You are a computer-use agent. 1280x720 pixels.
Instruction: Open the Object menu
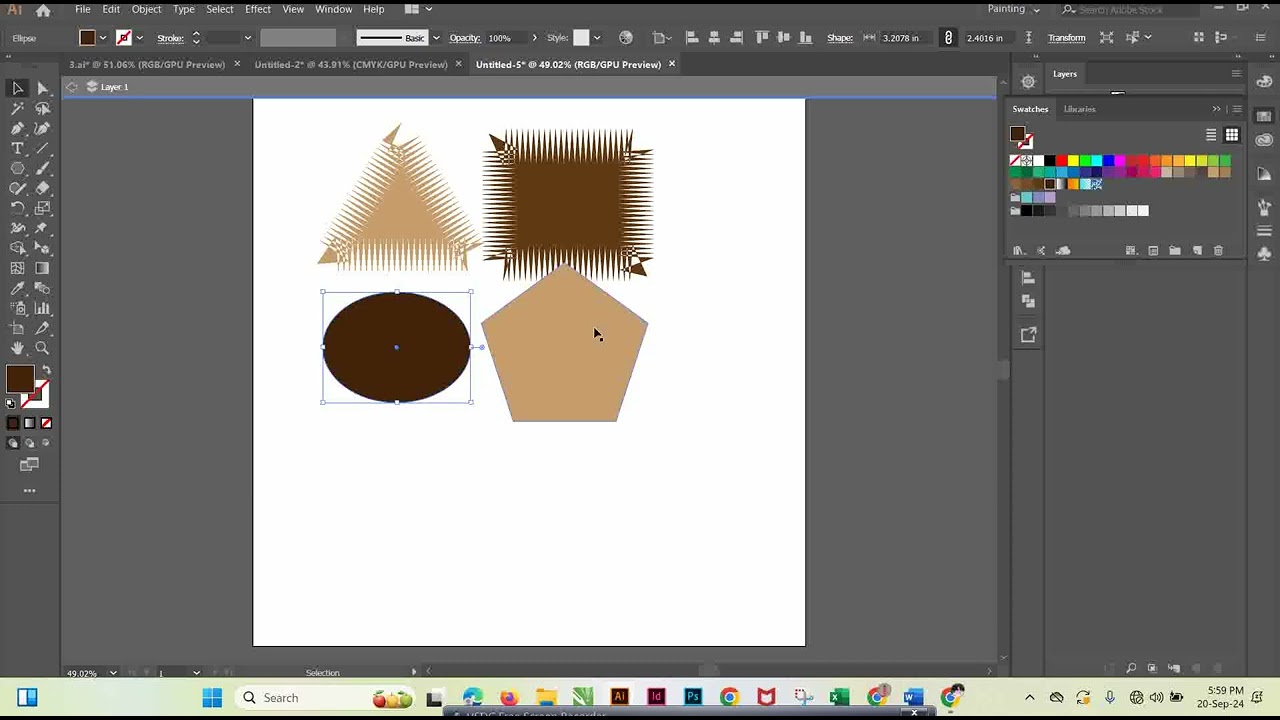(x=146, y=9)
